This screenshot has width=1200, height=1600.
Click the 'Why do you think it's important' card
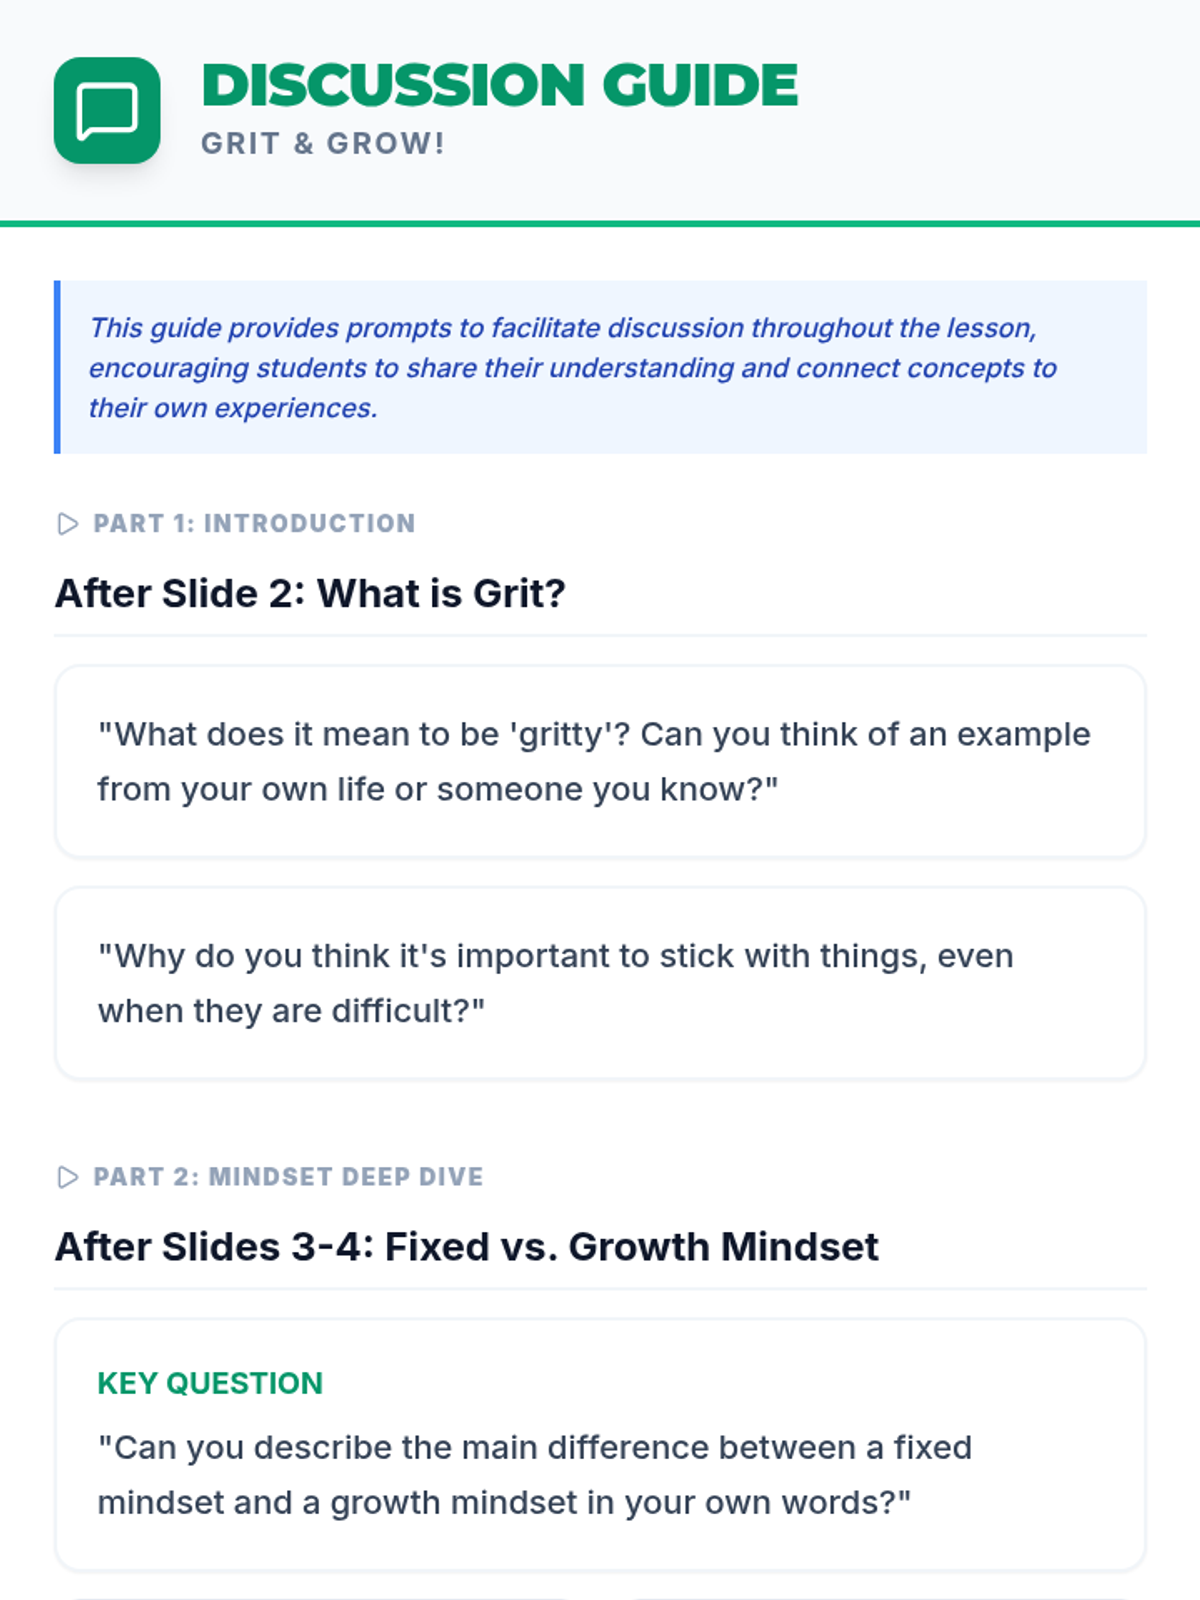(600, 983)
